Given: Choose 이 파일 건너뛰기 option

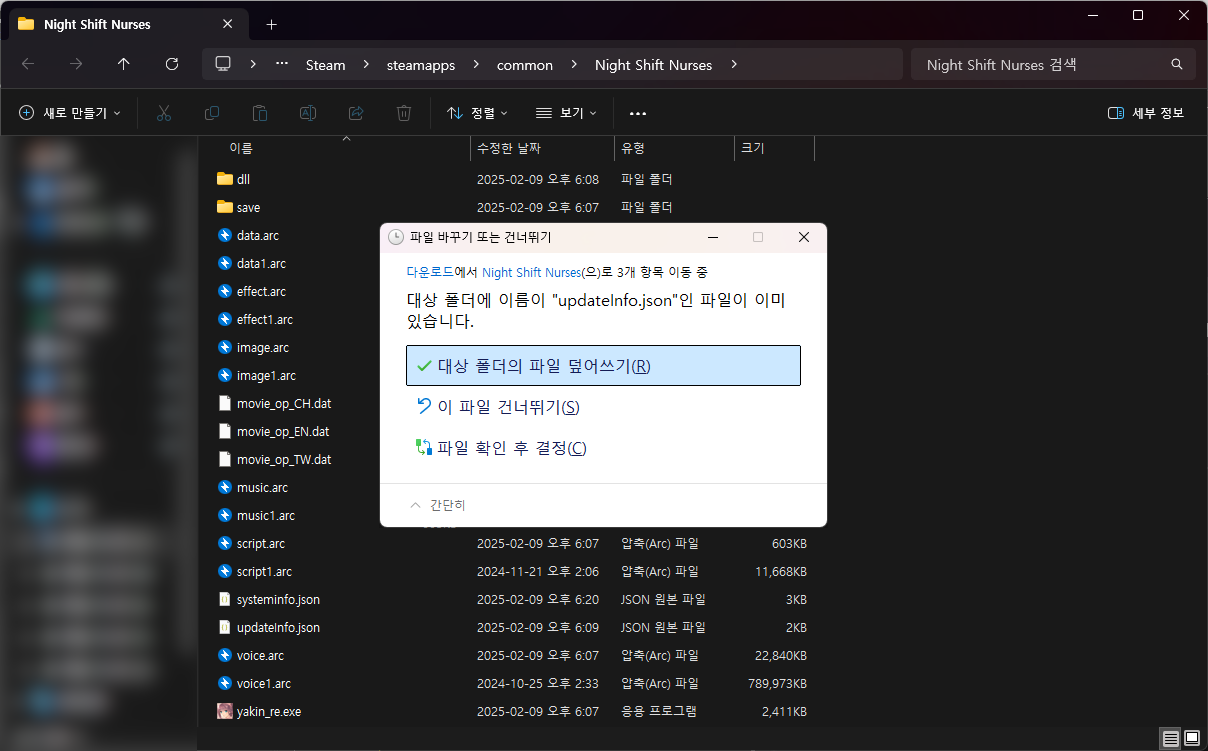Looking at the screenshot, I should (603, 407).
